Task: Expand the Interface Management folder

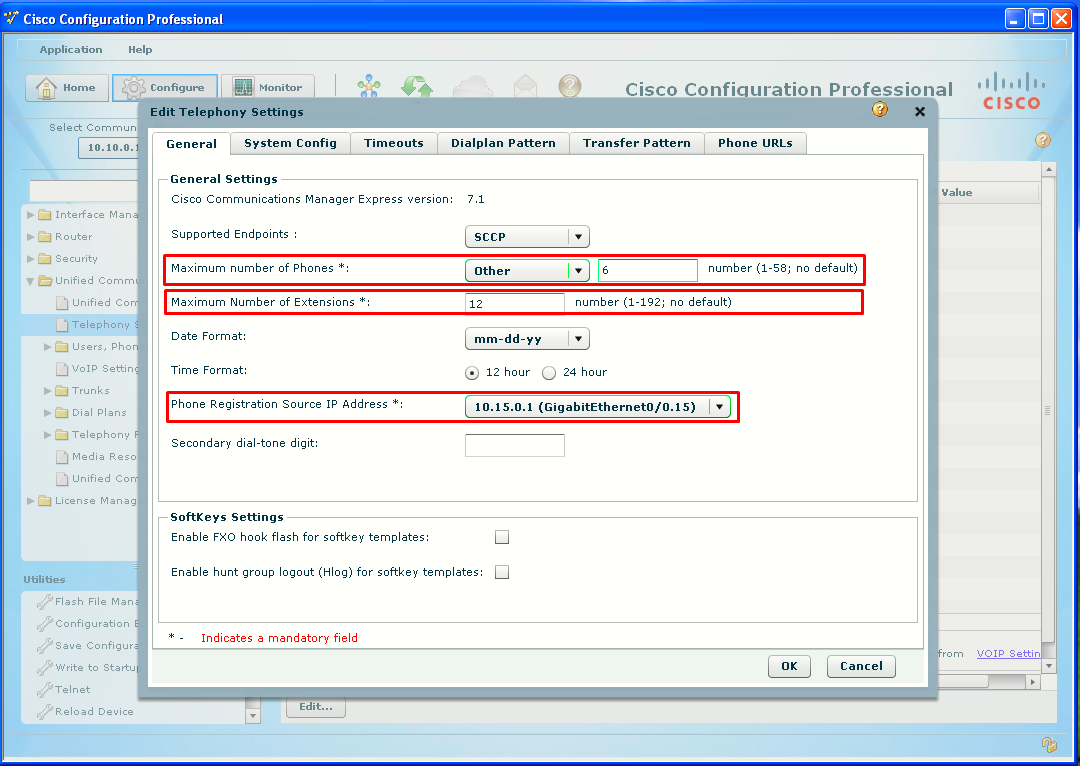Action: (x=30, y=215)
